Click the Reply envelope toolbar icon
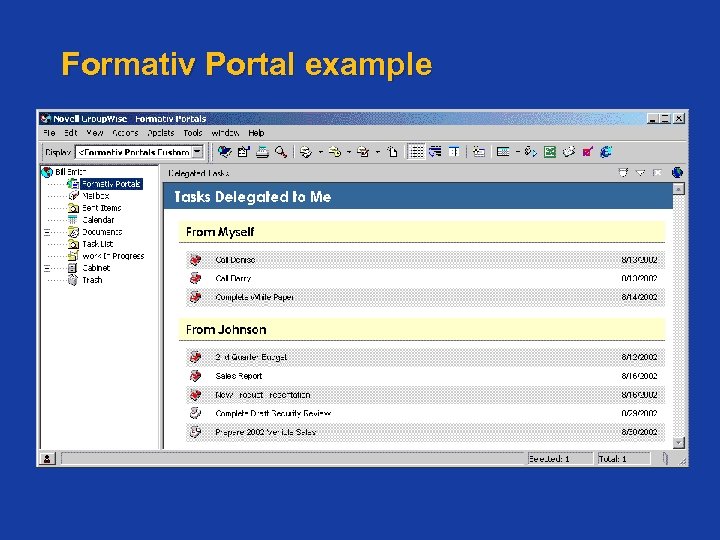 point(306,152)
